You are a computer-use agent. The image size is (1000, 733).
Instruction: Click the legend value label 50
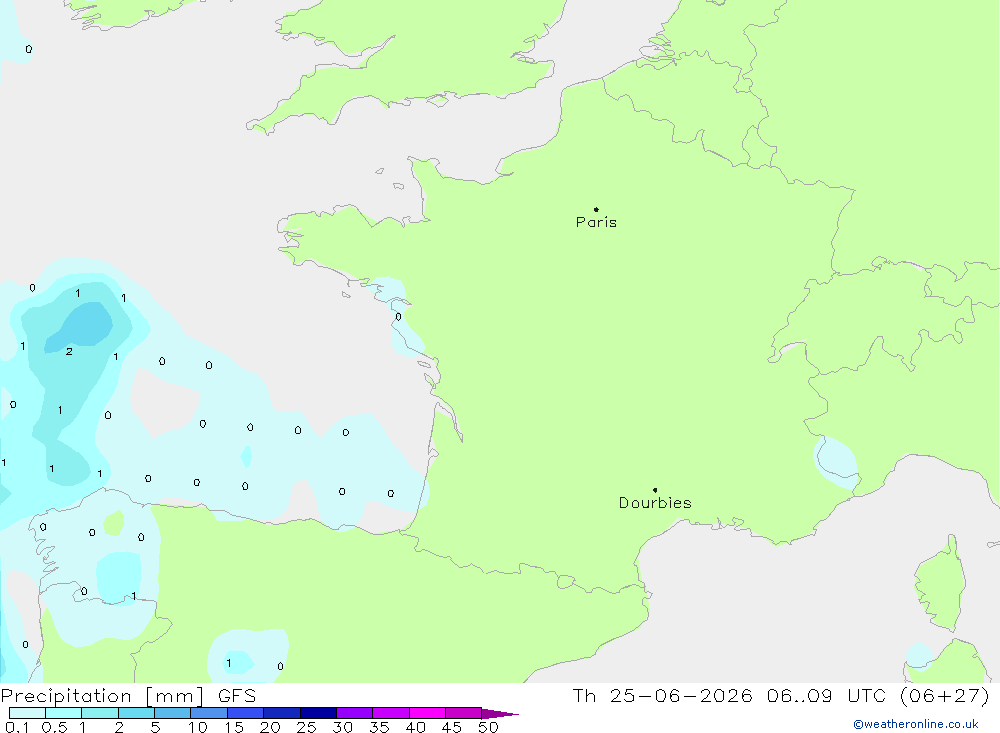[x=488, y=727]
